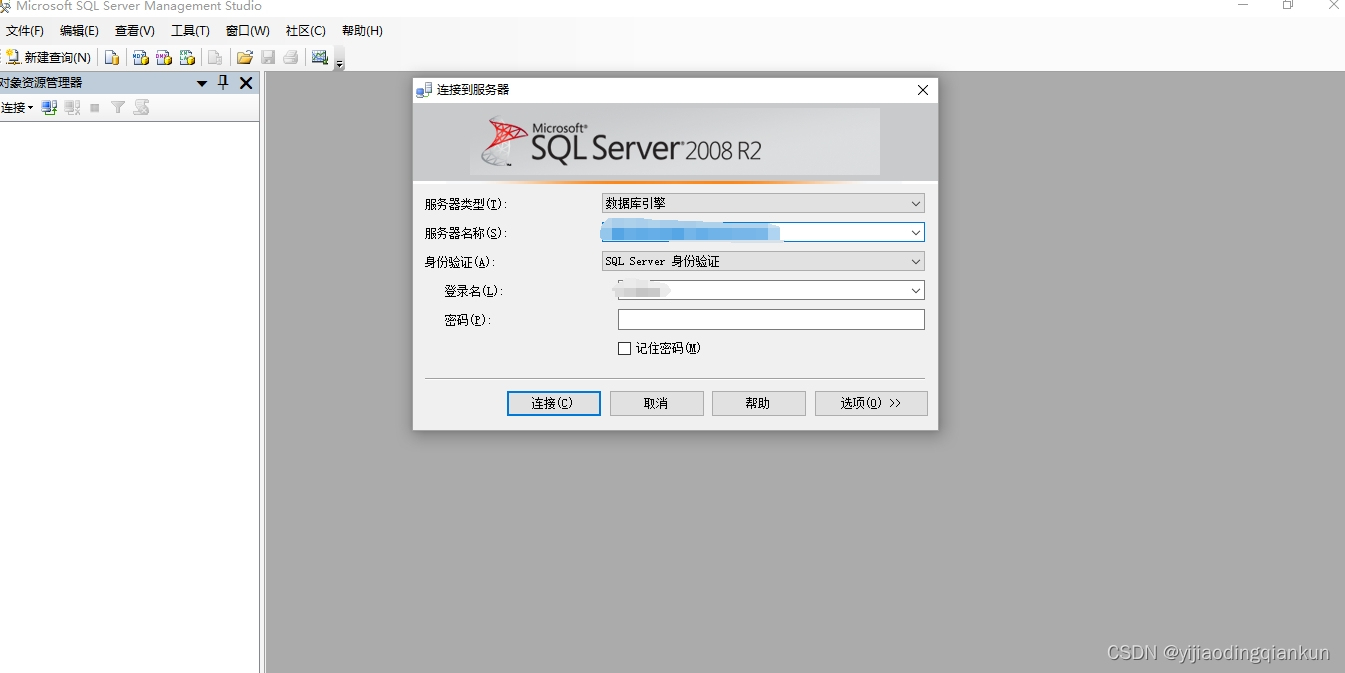1345x673 pixels.
Task: Click the Connect to Server dialog title icon
Action: click(x=424, y=90)
